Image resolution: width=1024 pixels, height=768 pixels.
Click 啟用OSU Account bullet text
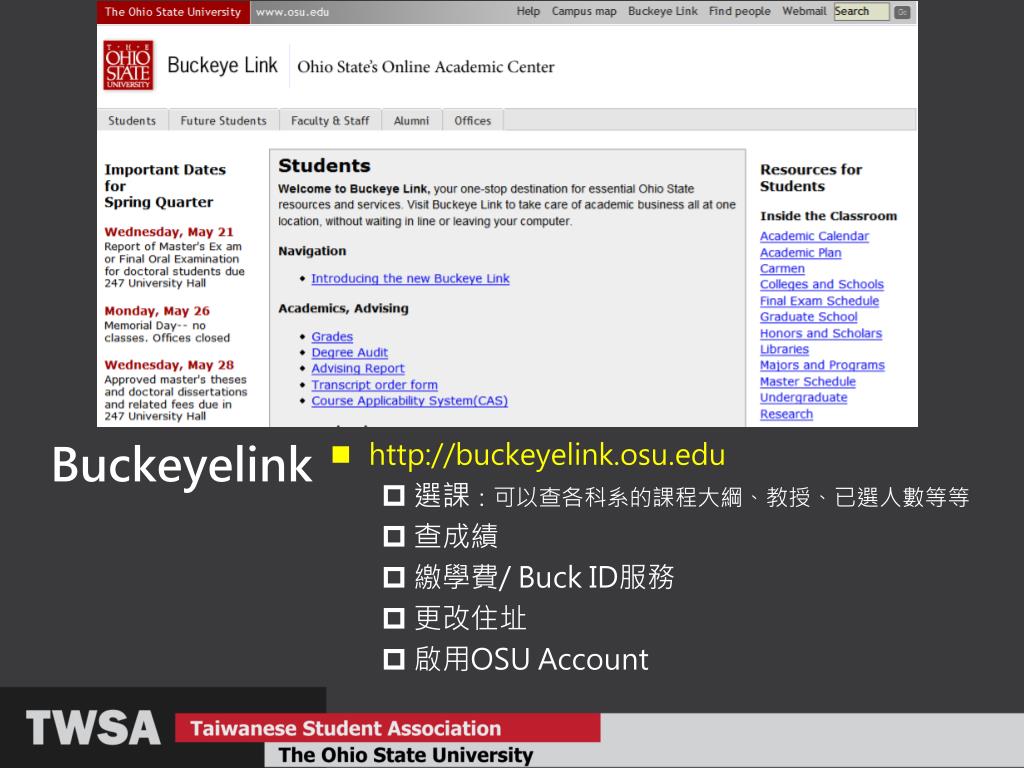pyautogui.click(x=532, y=659)
